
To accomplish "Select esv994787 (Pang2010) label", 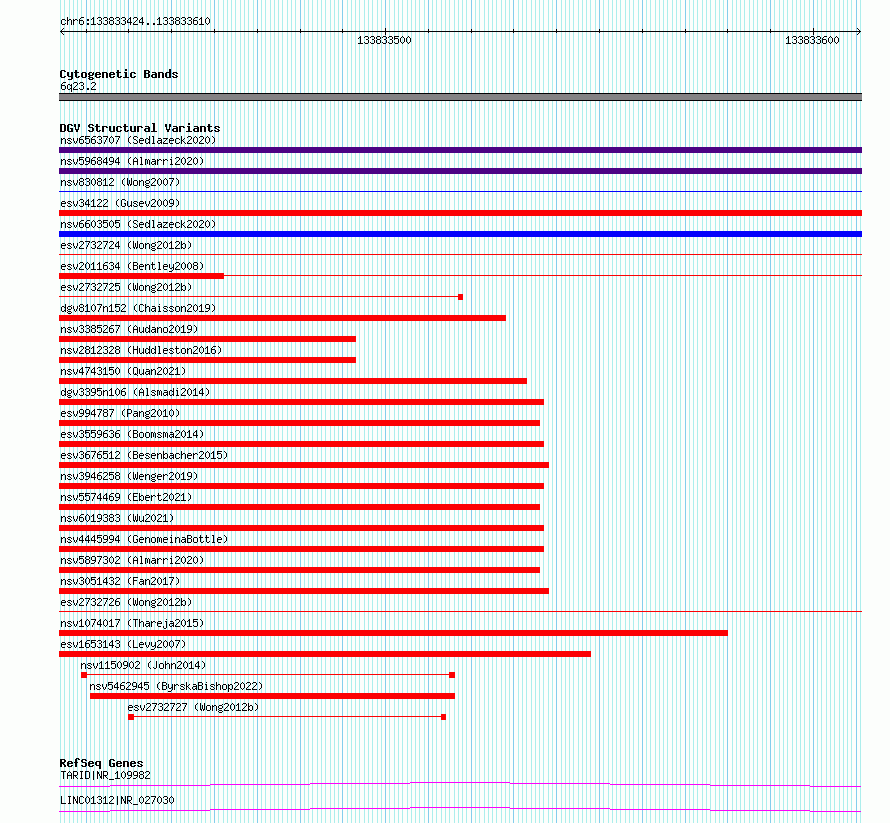I will (120, 413).
